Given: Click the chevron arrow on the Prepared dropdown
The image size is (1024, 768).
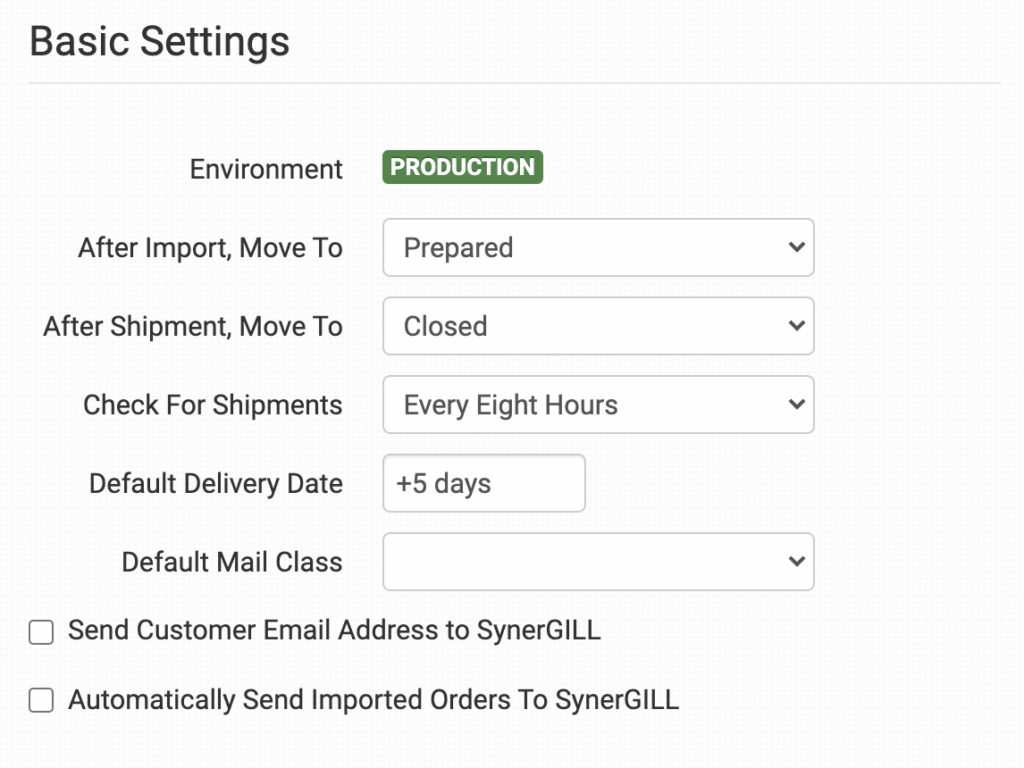Looking at the screenshot, I should [x=796, y=247].
